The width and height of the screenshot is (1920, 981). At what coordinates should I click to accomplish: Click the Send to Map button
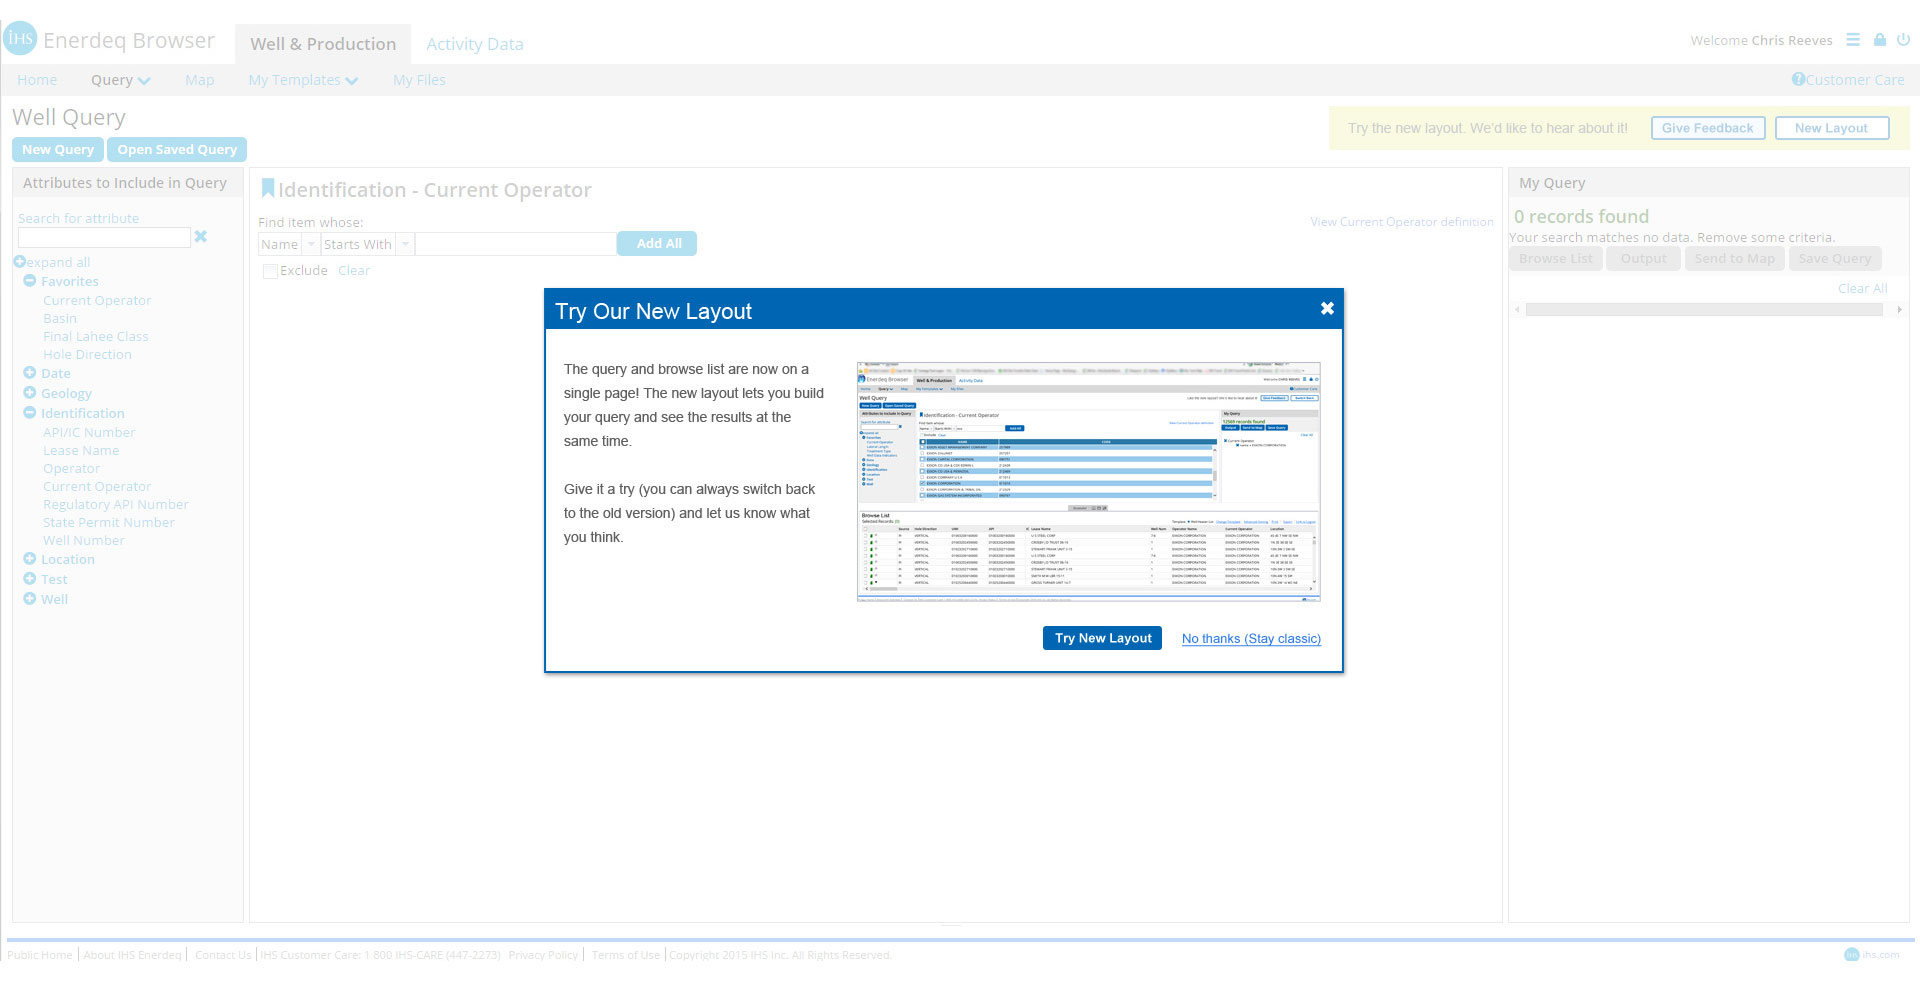(x=1734, y=258)
